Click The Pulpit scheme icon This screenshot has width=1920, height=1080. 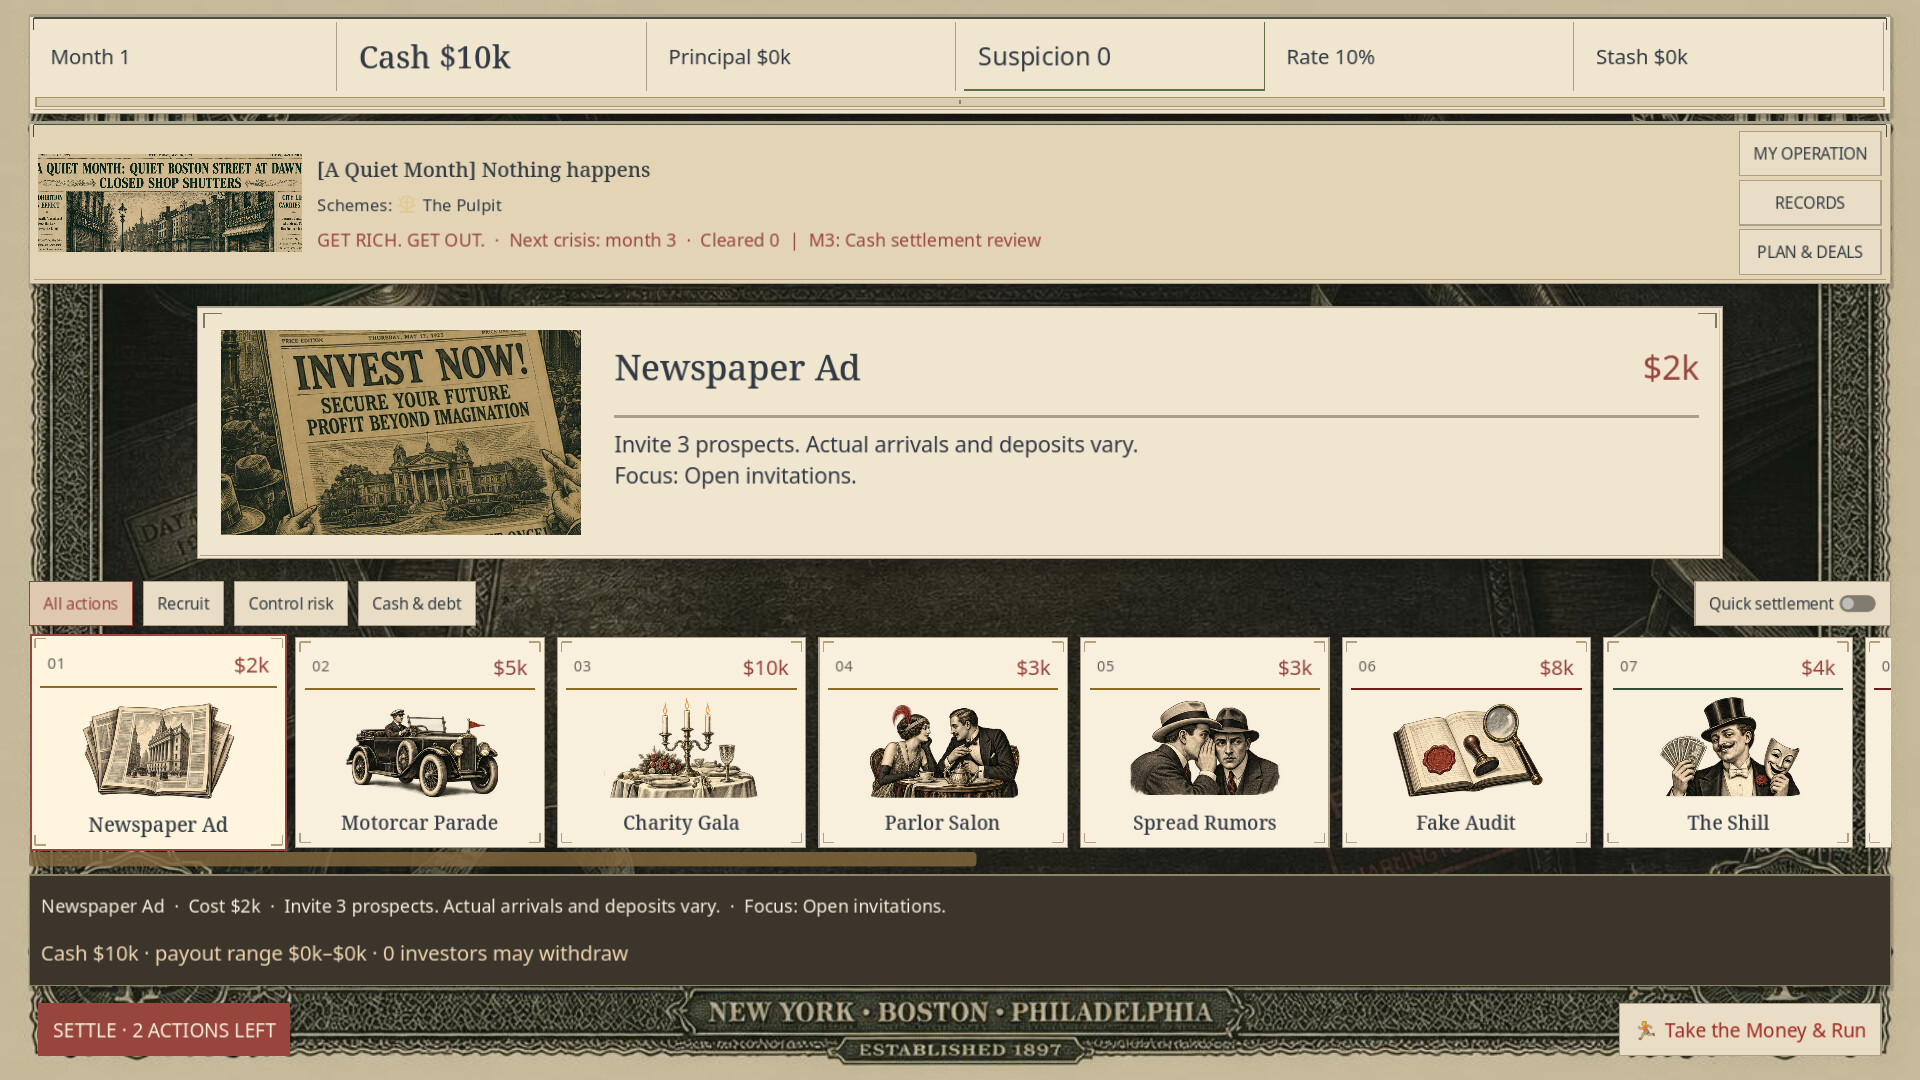407,204
